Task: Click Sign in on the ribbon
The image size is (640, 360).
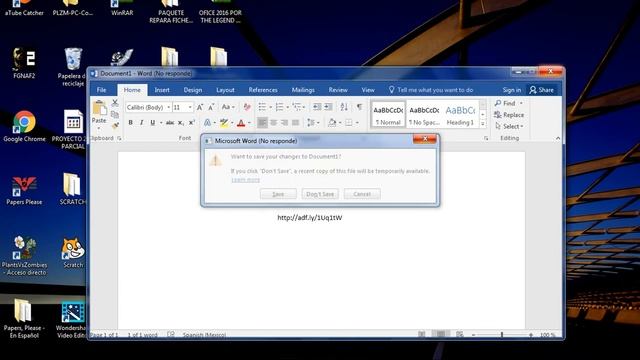Action: point(512,90)
